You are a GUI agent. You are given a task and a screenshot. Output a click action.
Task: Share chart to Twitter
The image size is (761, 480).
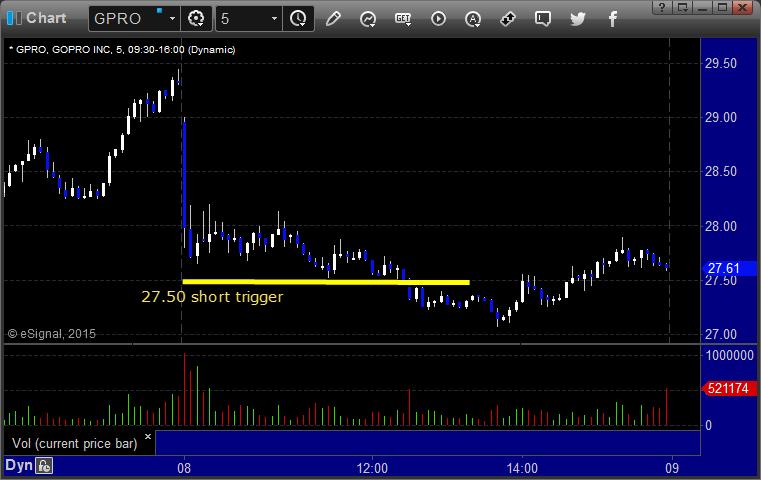[x=578, y=19]
